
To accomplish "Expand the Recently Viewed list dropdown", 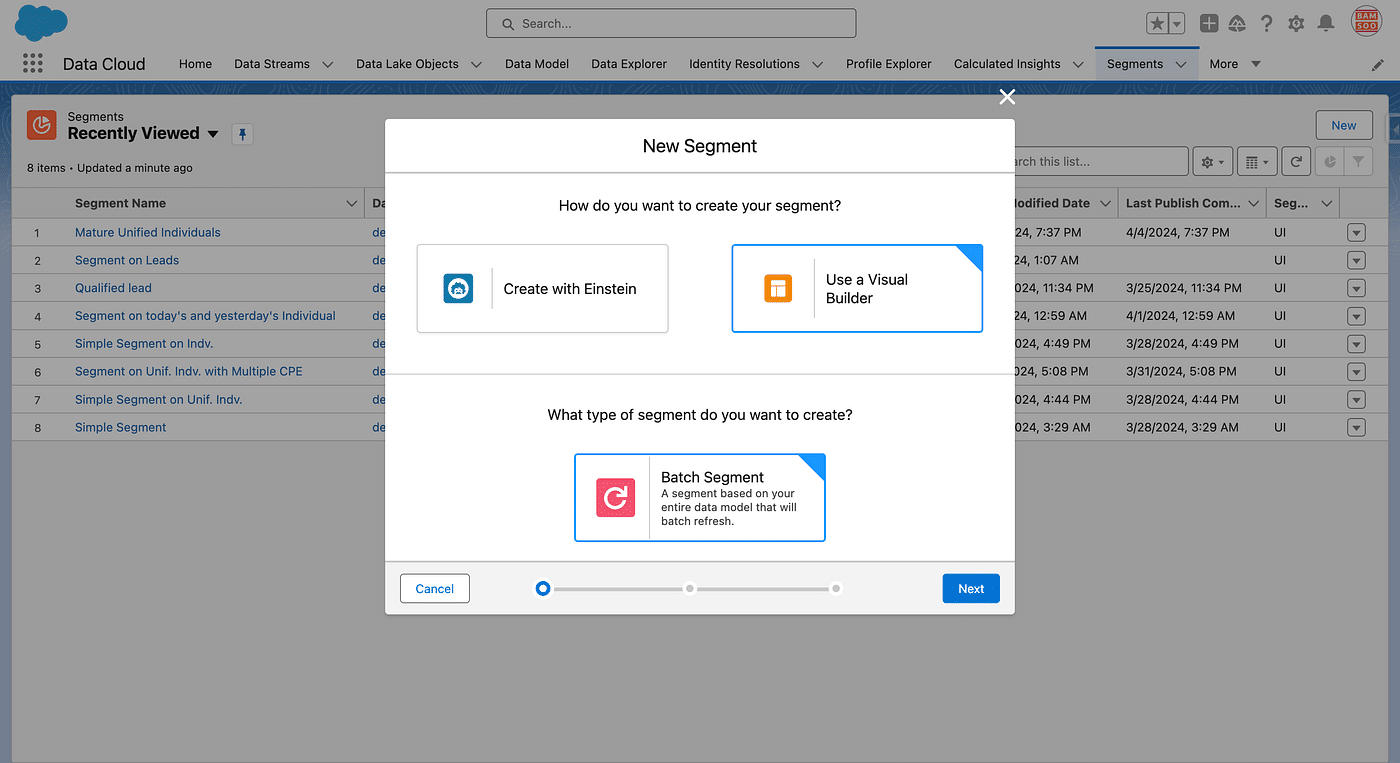I will pyautogui.click(x=212, y=134).
